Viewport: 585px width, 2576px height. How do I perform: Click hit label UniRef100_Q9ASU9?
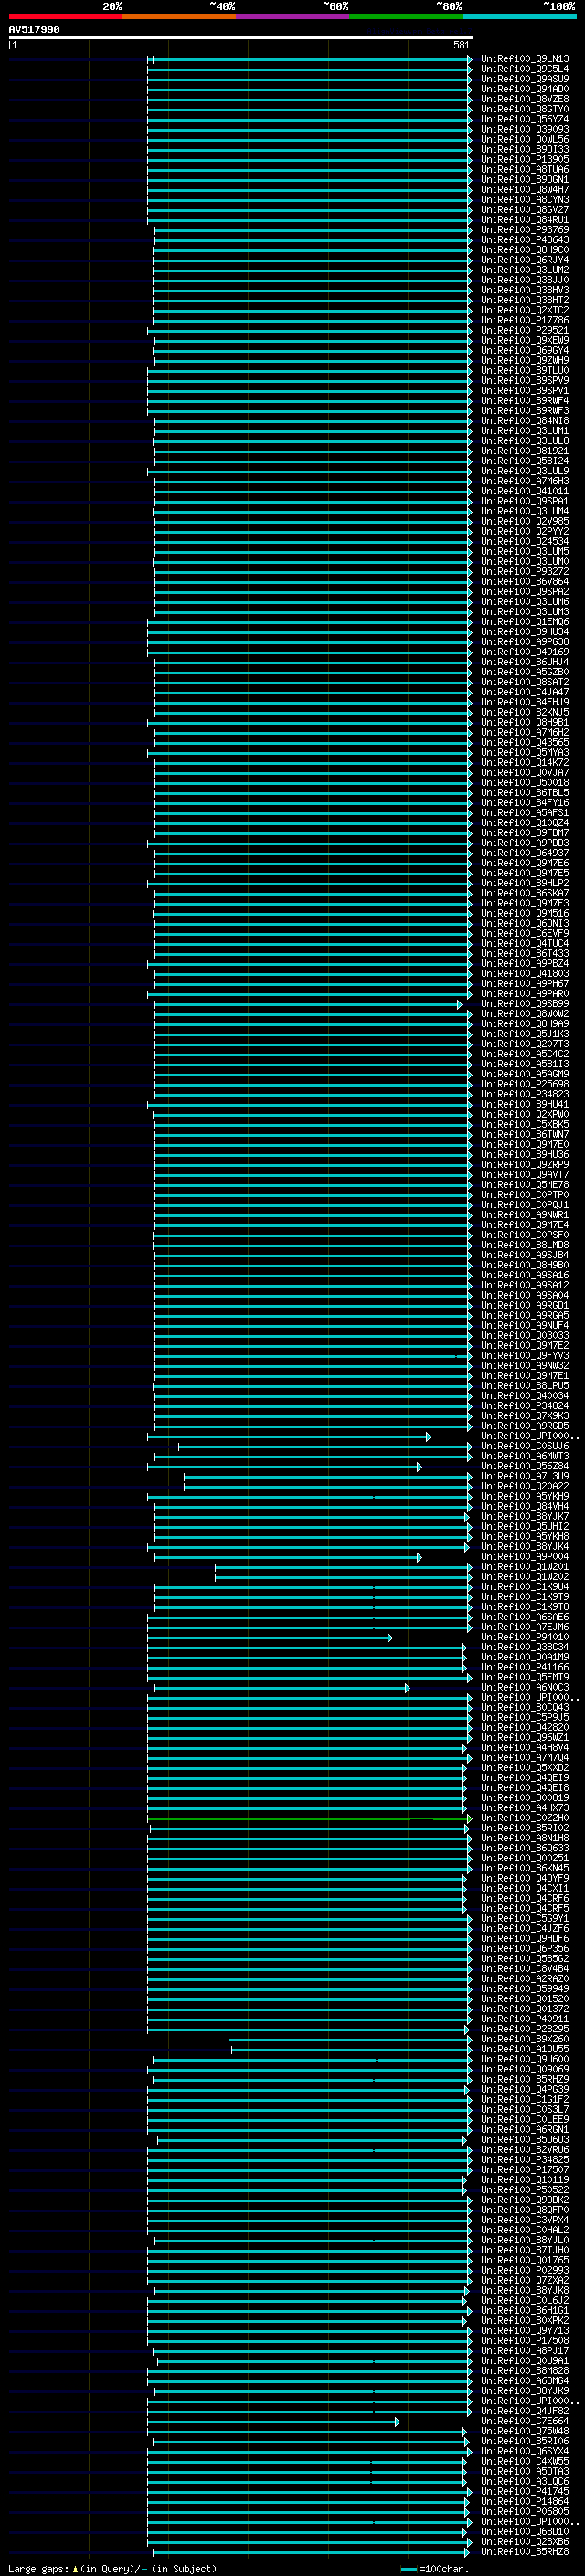[x=525, y=79]
